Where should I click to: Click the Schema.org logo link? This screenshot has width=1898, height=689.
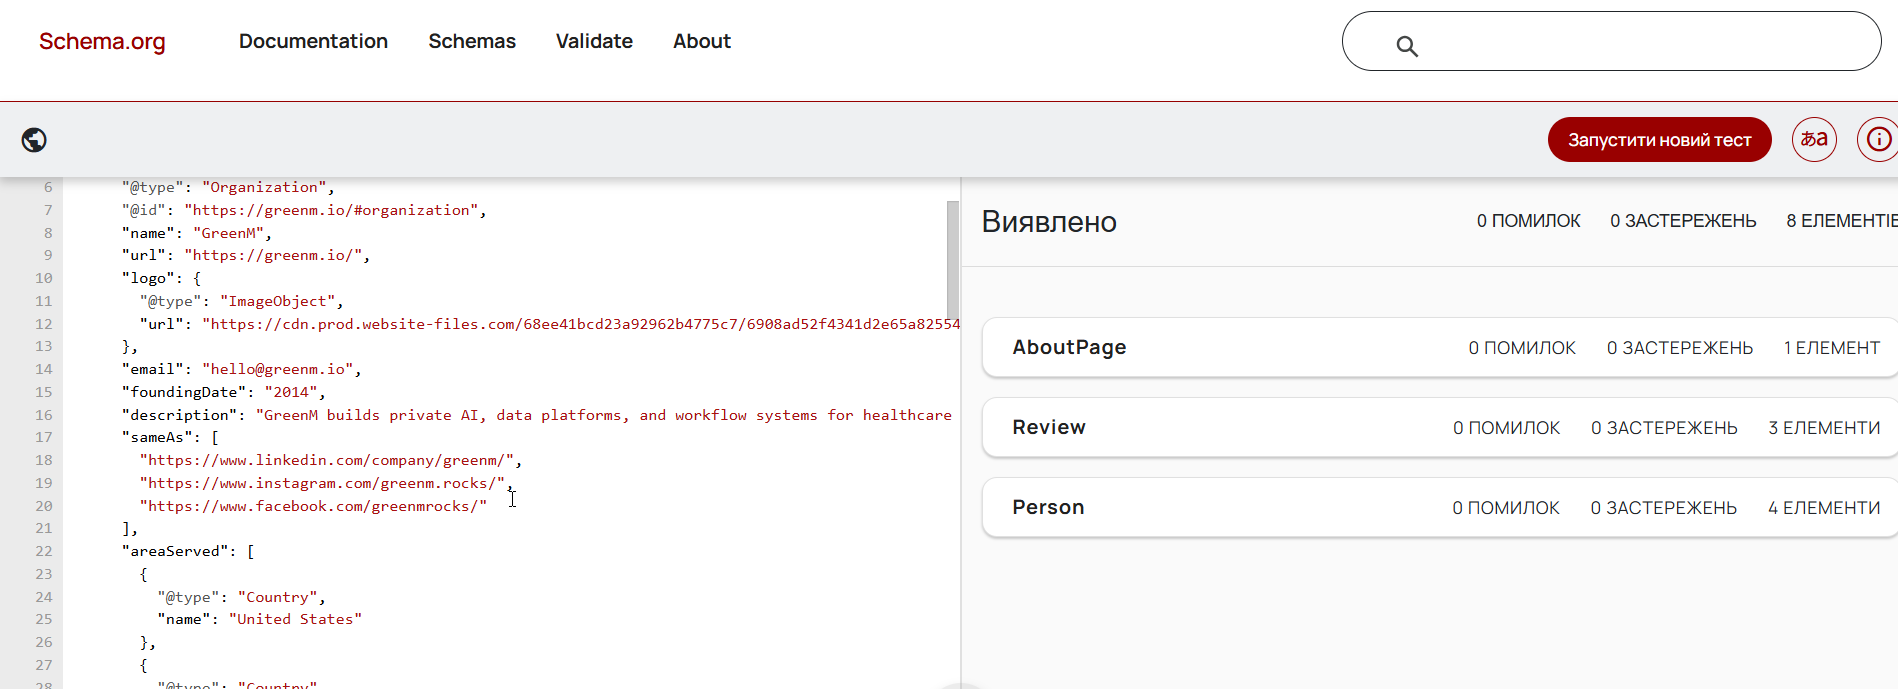click(x=102, y=41)
